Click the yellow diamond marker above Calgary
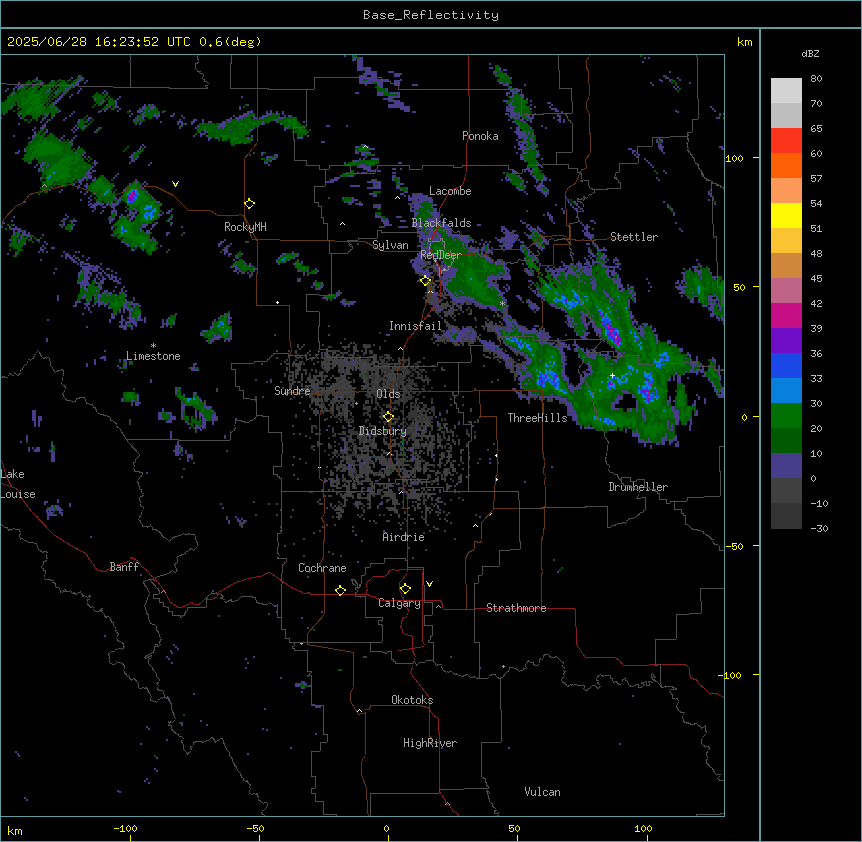 pyautogui.click(x=405, y=589)
